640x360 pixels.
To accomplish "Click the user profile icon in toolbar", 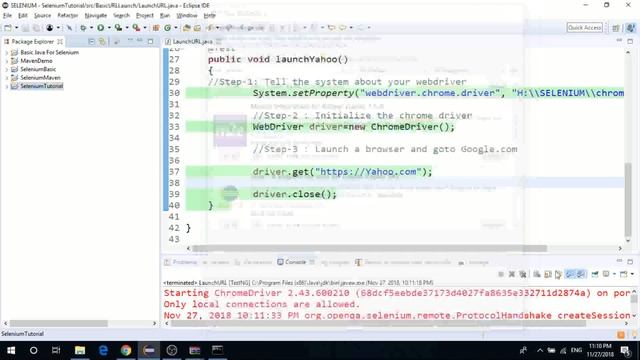I will click(x=49, y=28).
